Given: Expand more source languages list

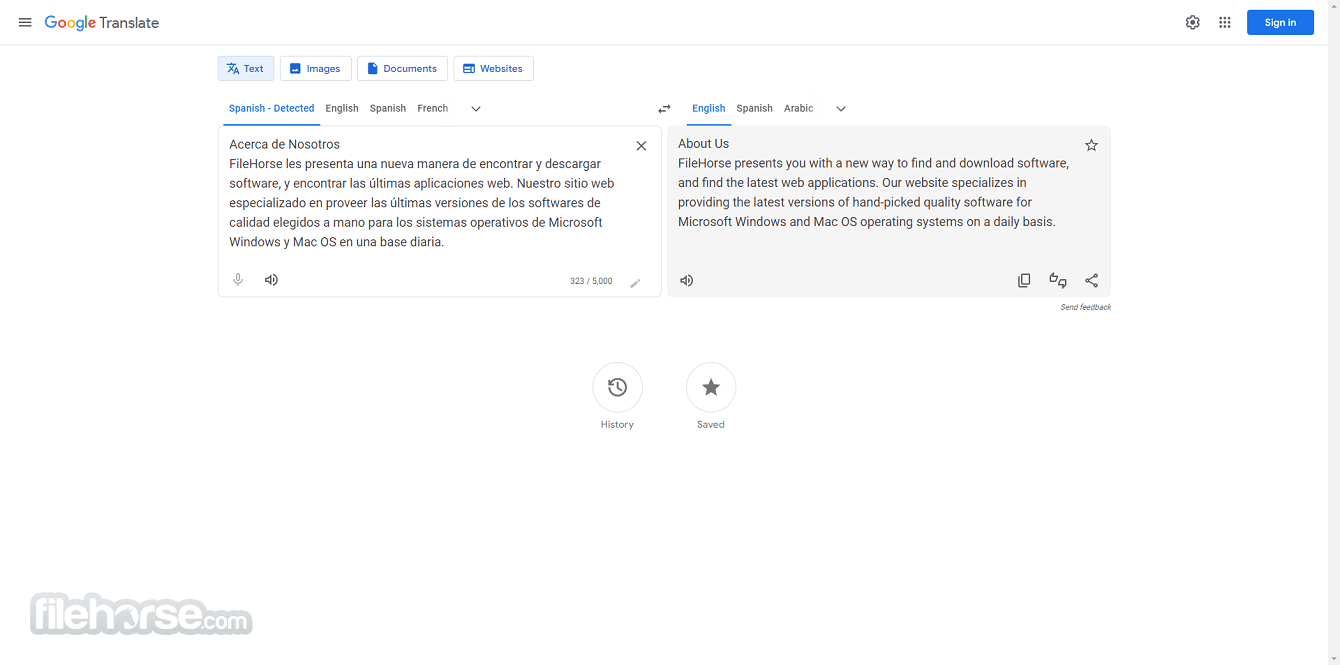Looking at the screenshot, I should [x=476, y=109].
